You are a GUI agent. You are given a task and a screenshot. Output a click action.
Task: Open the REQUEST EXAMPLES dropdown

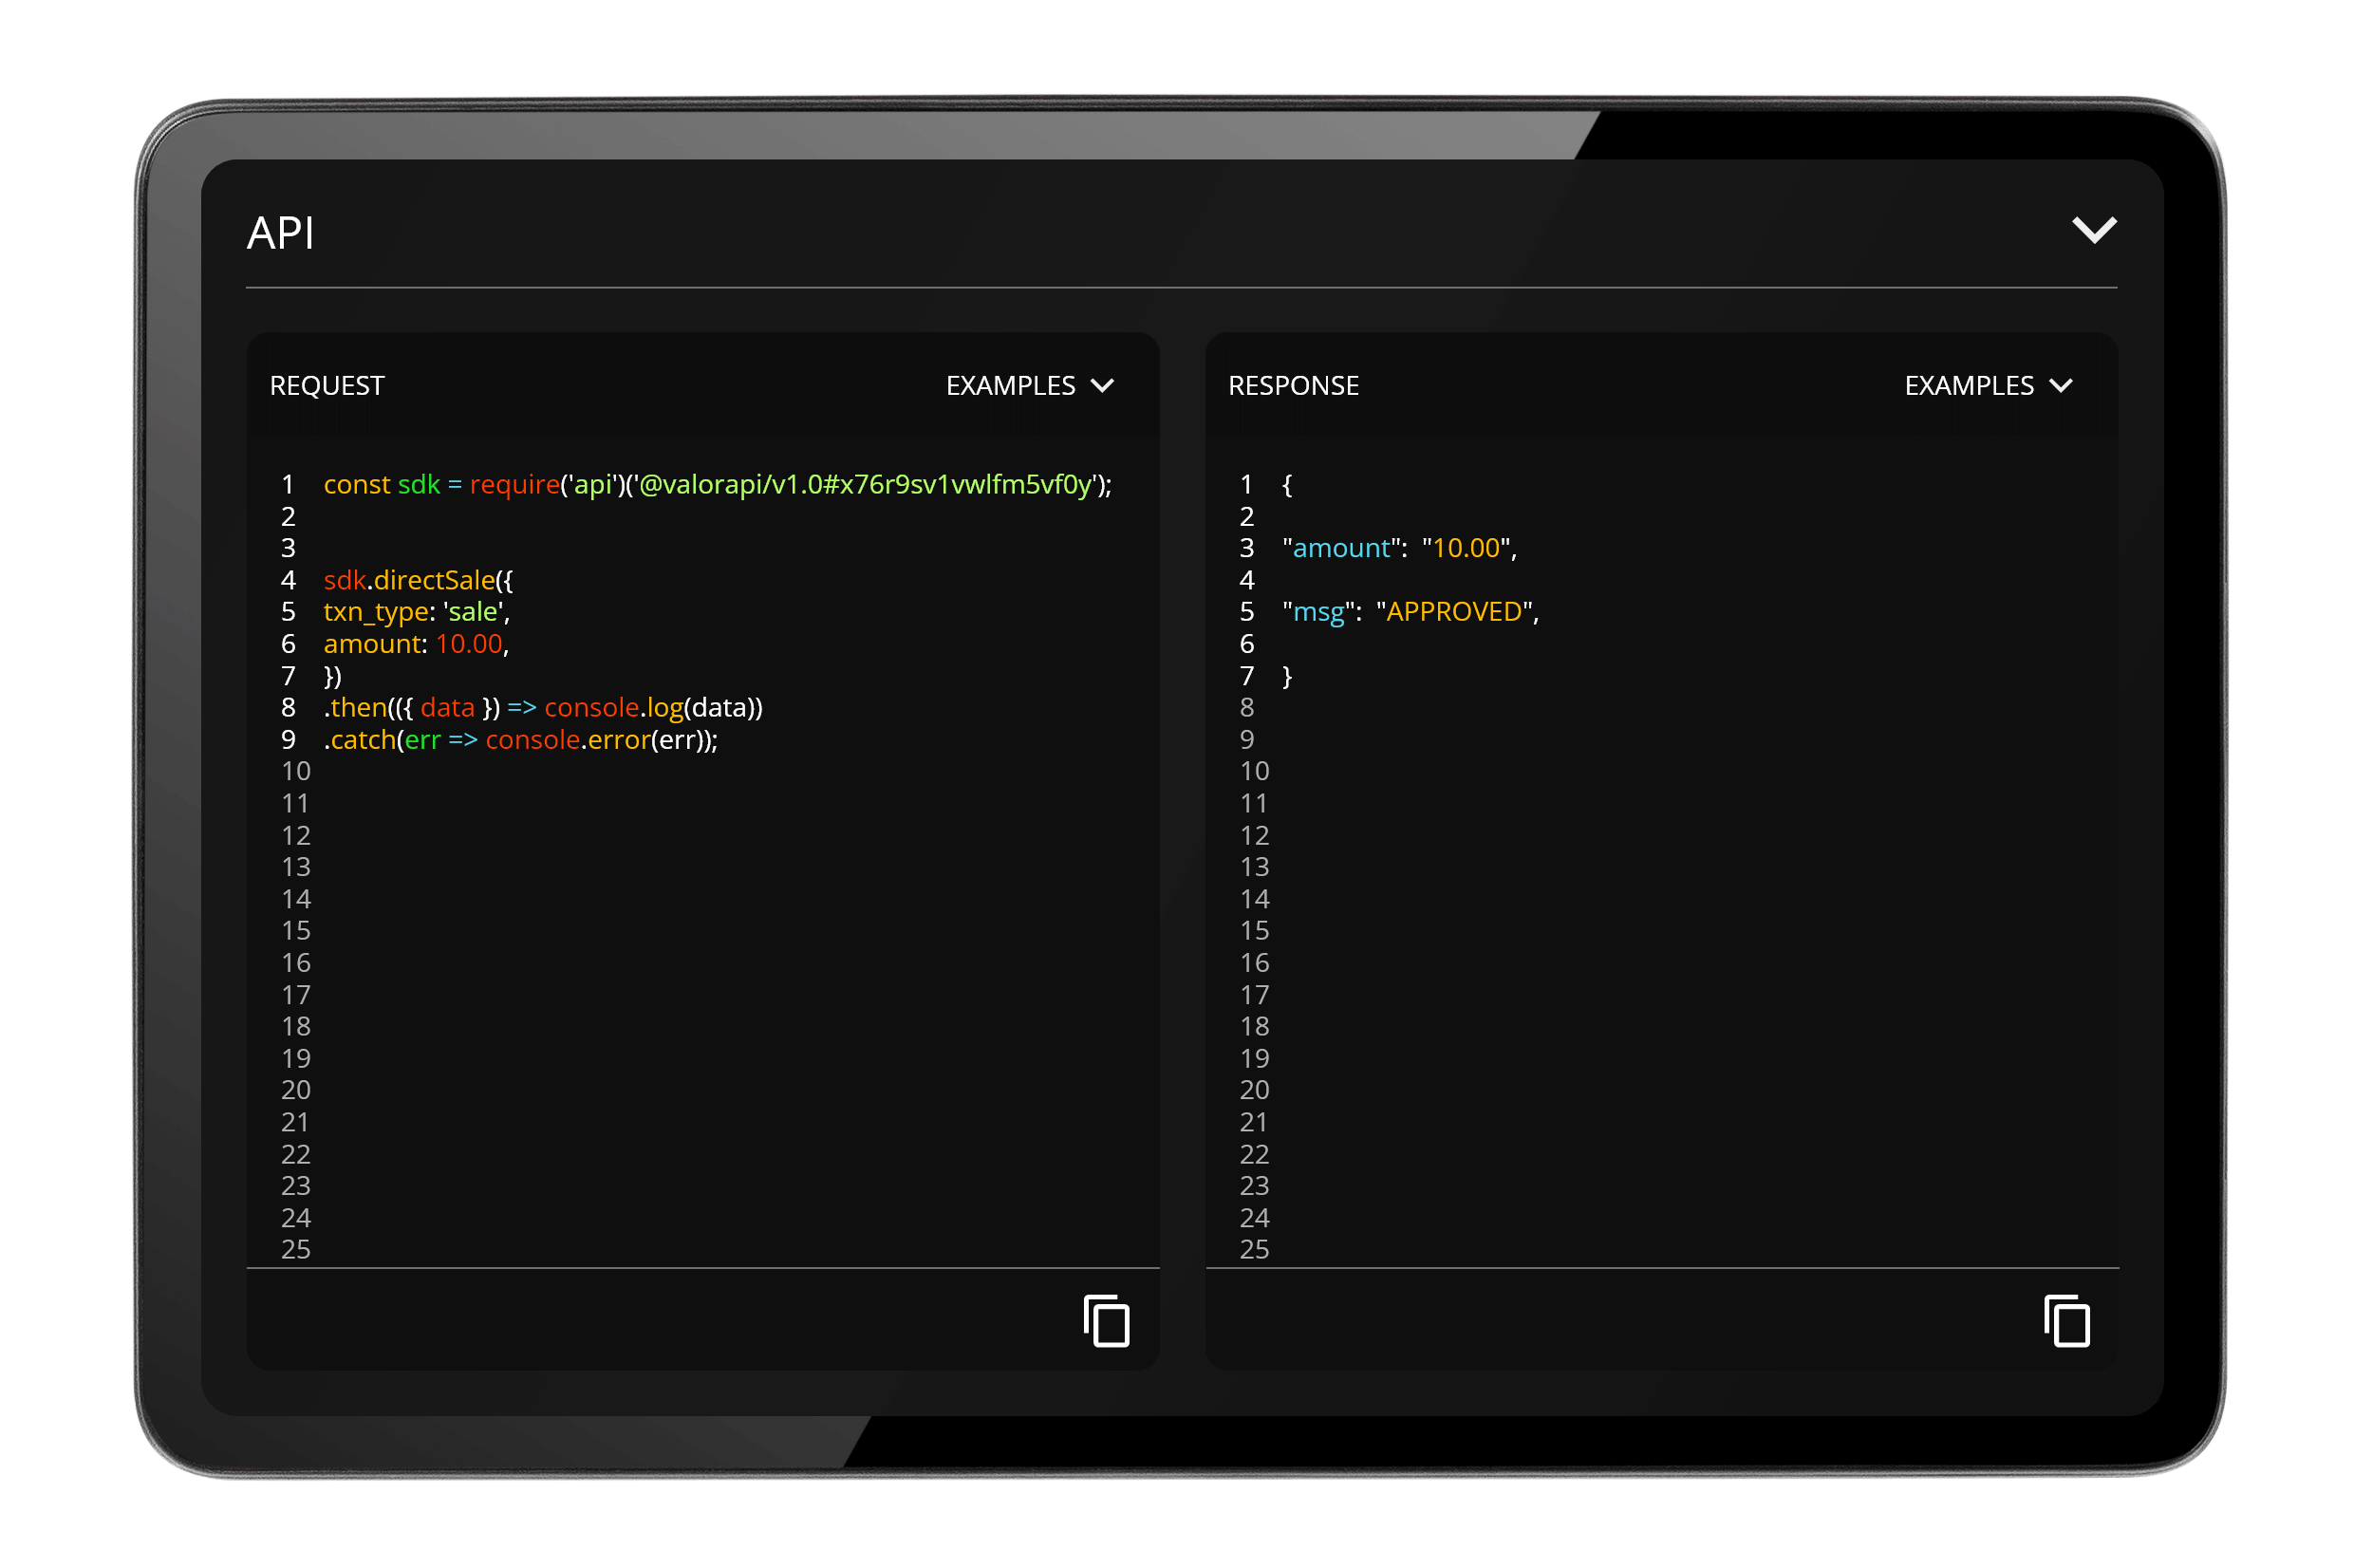click(1029, 385)
